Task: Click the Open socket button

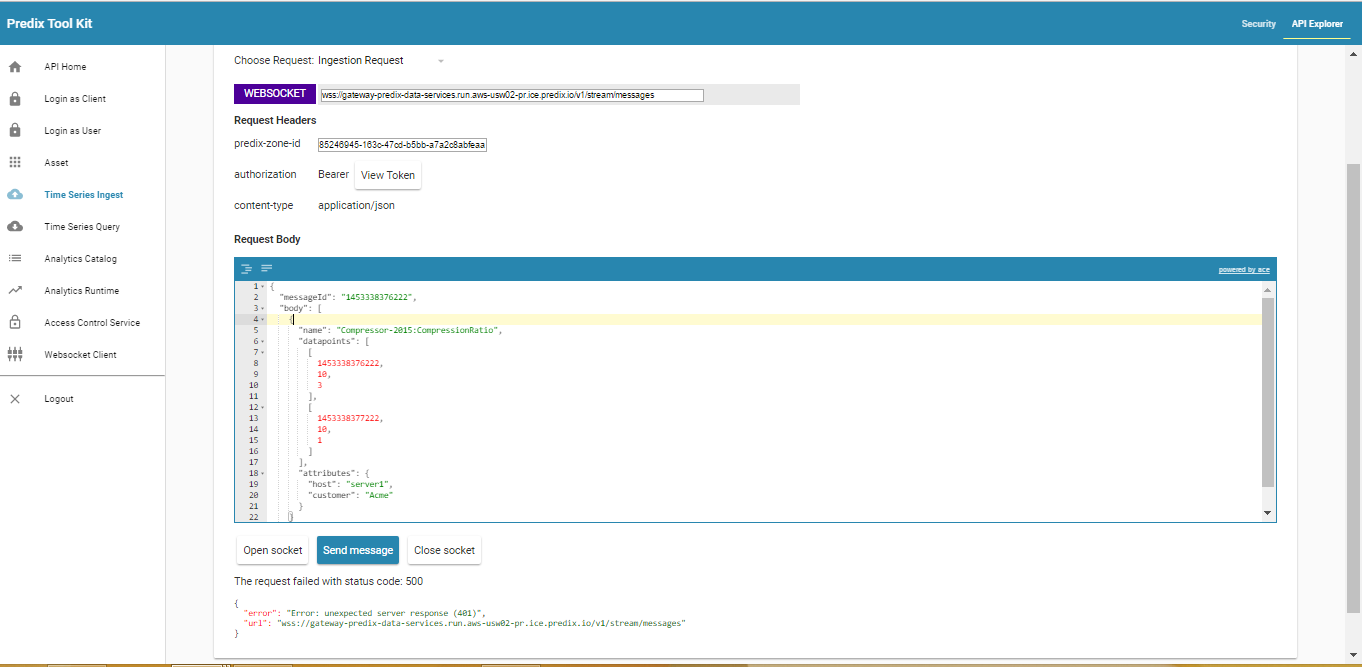Action: click(273, 550)
